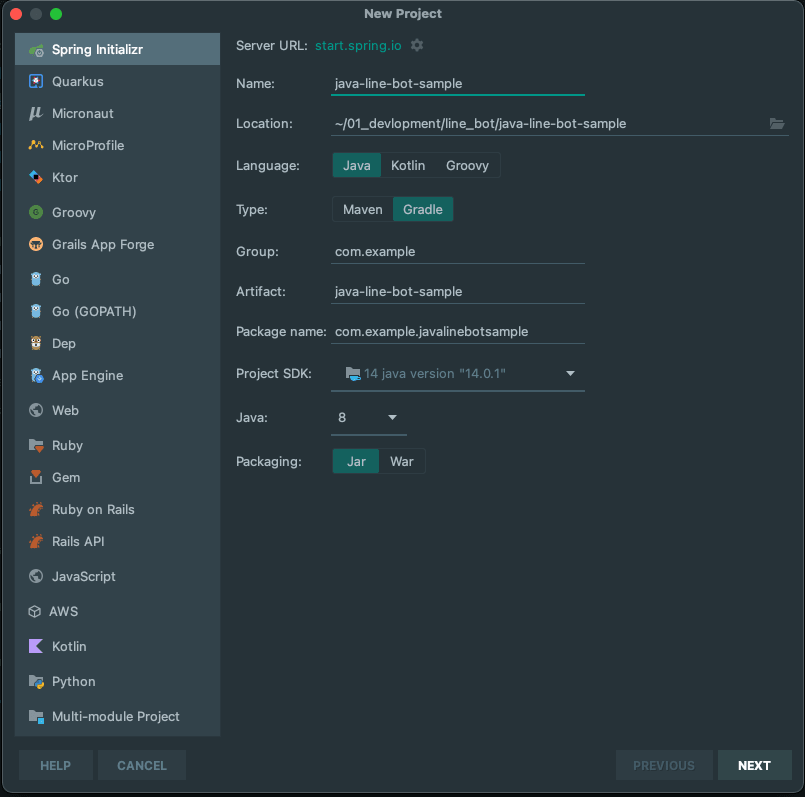This screenshot has height=797, width=805.
Task: Select Java as the language
Action: [357, 165]
